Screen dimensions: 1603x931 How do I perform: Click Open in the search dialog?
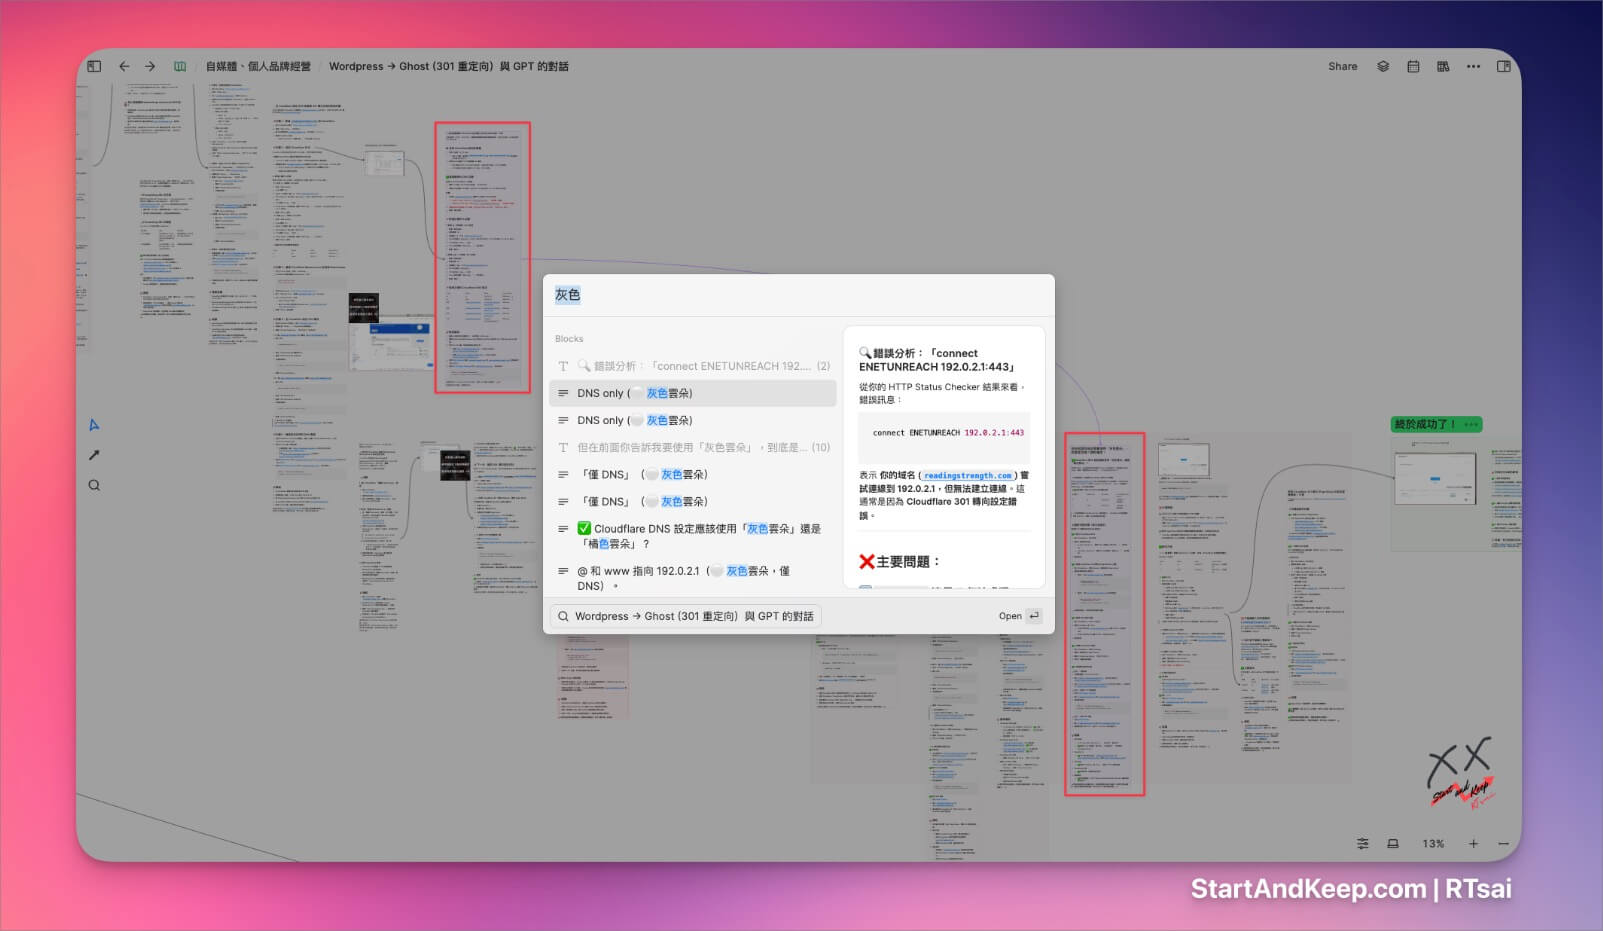(x=1009, y=616)
